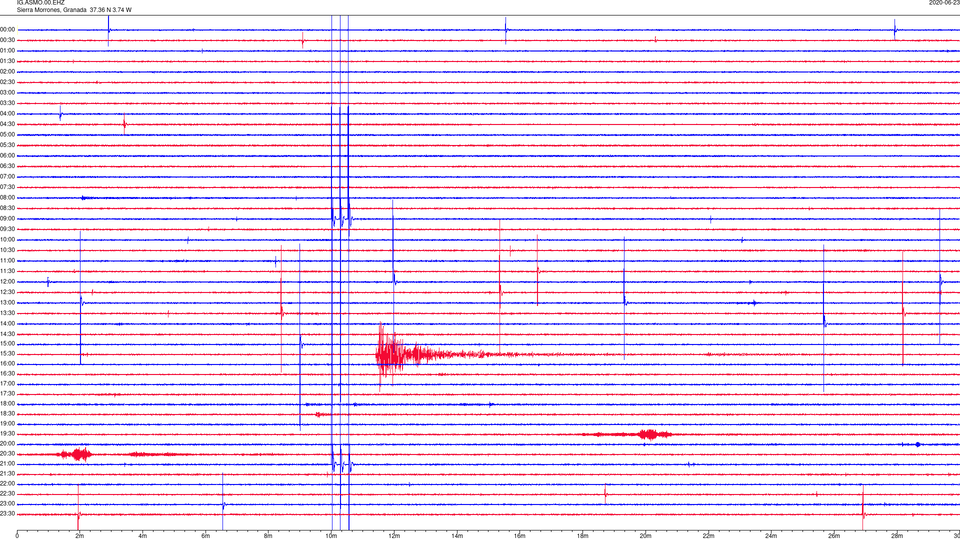960x540 pixels.
Task: Select the 00:30 trace label
Action: (7, 40)
